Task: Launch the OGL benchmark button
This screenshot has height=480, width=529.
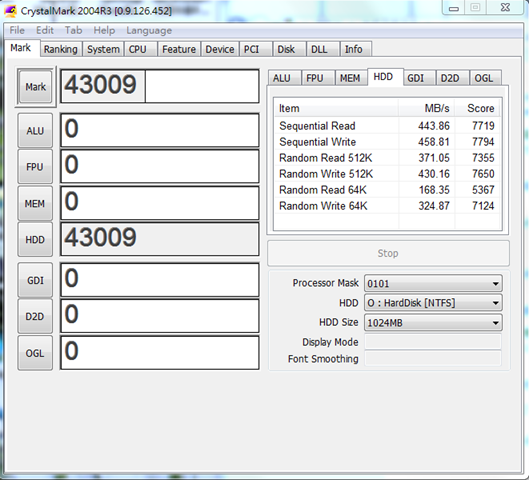Action: pyautogui.click(x=35, y=353)
